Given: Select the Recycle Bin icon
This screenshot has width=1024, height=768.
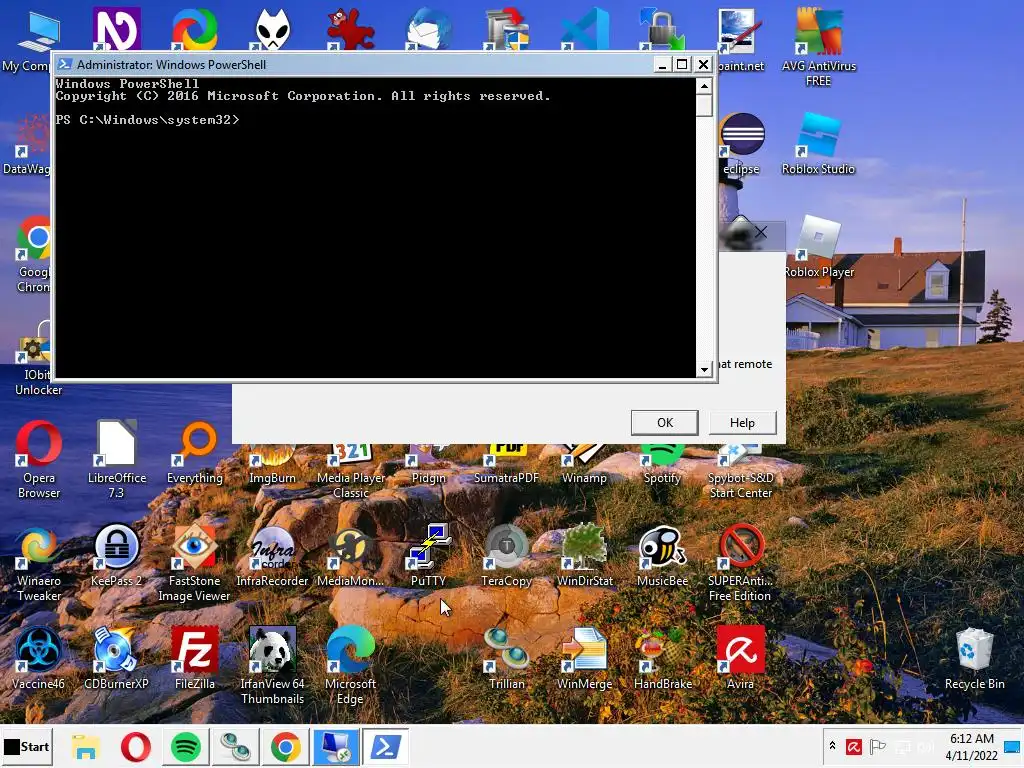Looking at the screenshot, I should click(974, 659).
